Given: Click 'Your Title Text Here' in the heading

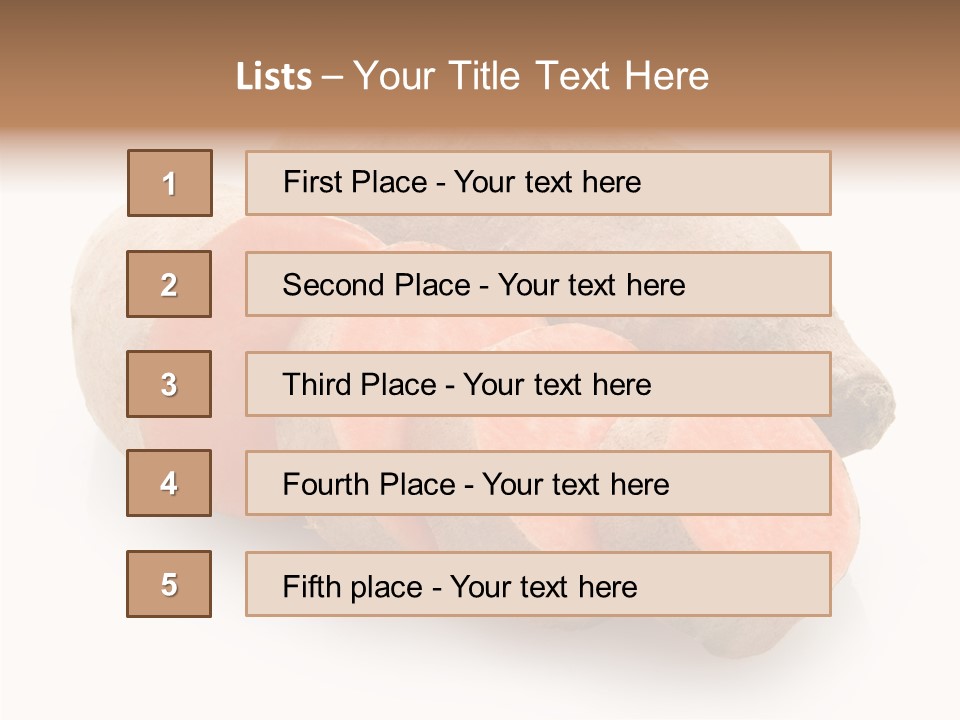Looking at the screenshot, I should 531,77.
